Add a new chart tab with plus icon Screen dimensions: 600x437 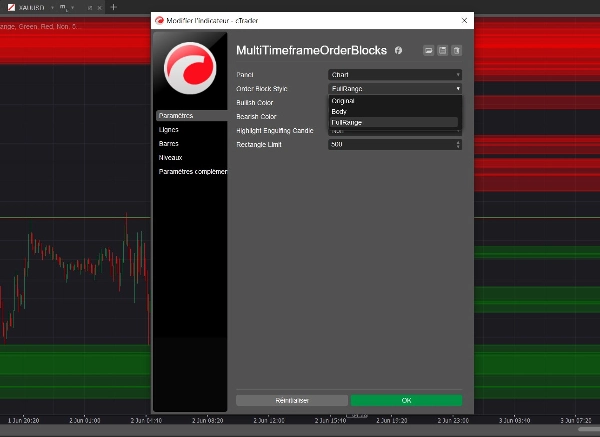(114, 7)
